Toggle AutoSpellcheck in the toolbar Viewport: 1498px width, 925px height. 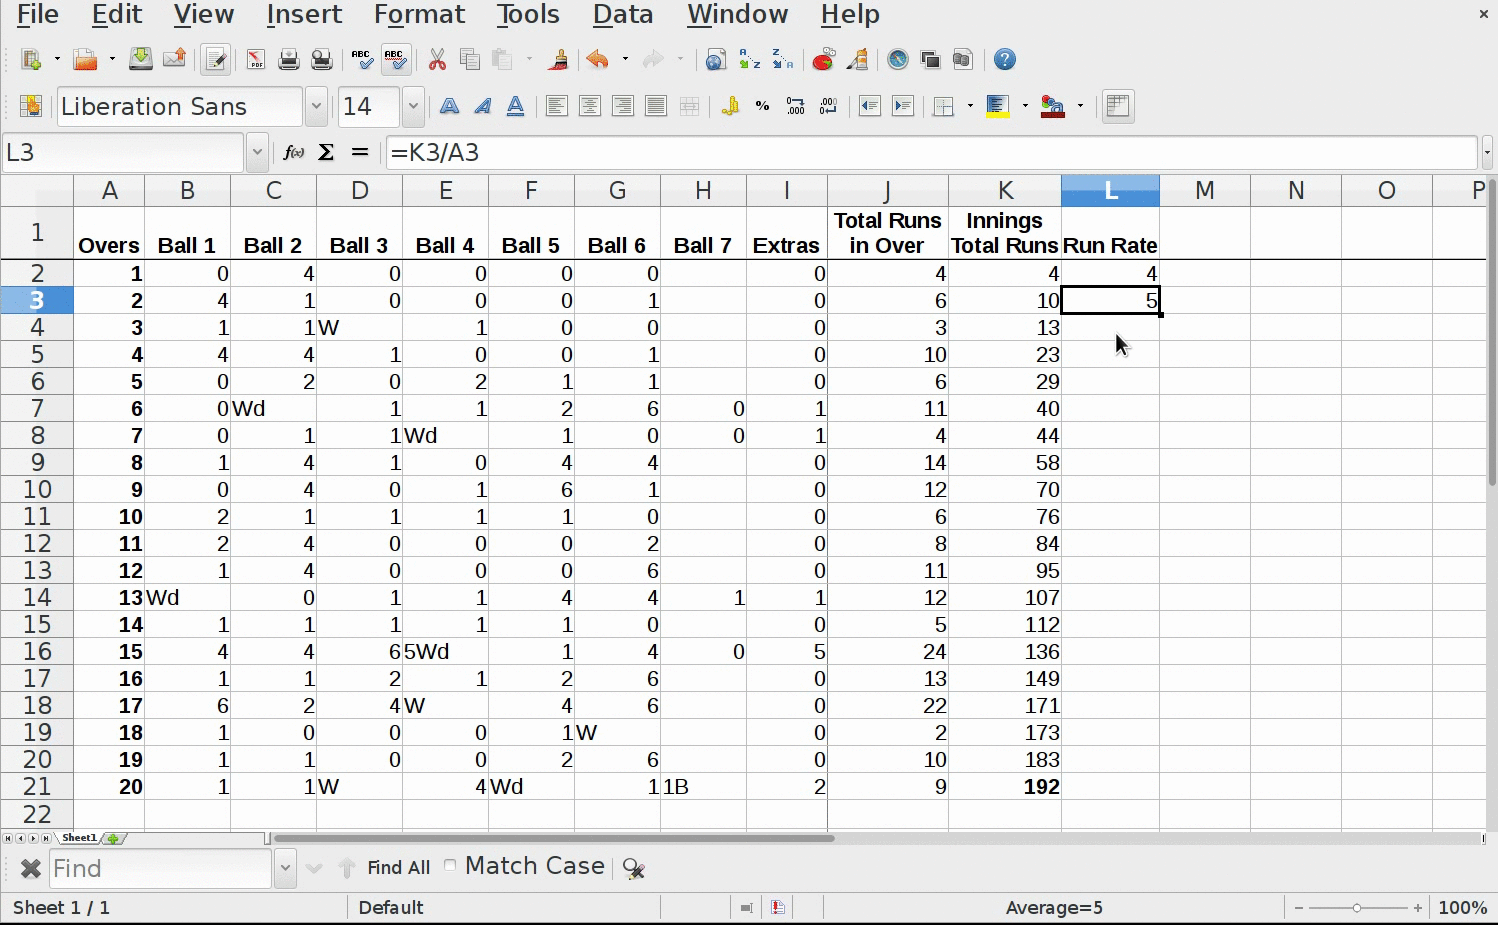pyautogui.click(x=396, y=60)
